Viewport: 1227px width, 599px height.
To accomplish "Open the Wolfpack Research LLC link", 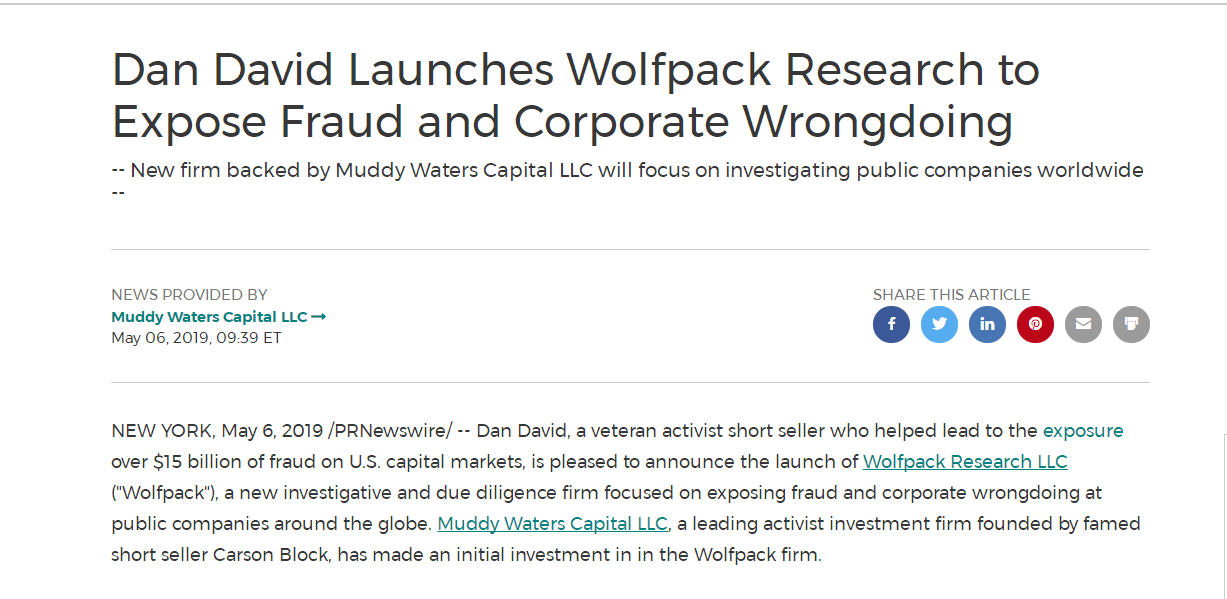I will pos(965,462).
